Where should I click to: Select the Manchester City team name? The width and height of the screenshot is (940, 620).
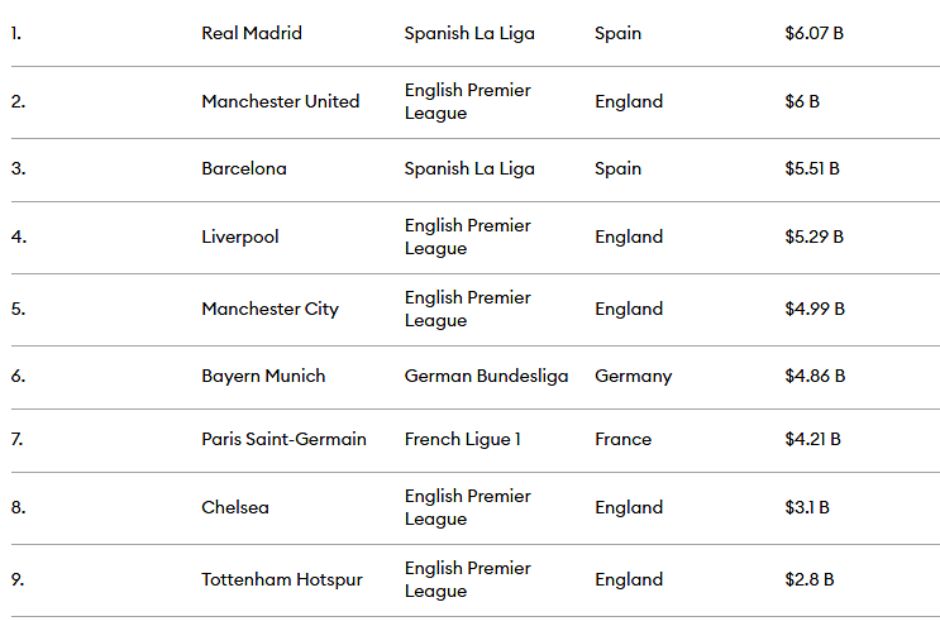[270, 309]
